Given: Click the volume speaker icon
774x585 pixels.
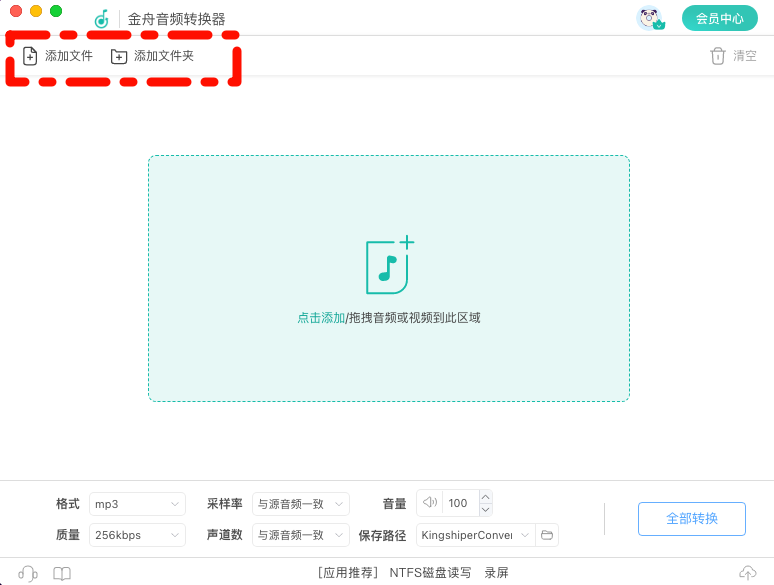Looking at the screenshot, I should 430,503.
